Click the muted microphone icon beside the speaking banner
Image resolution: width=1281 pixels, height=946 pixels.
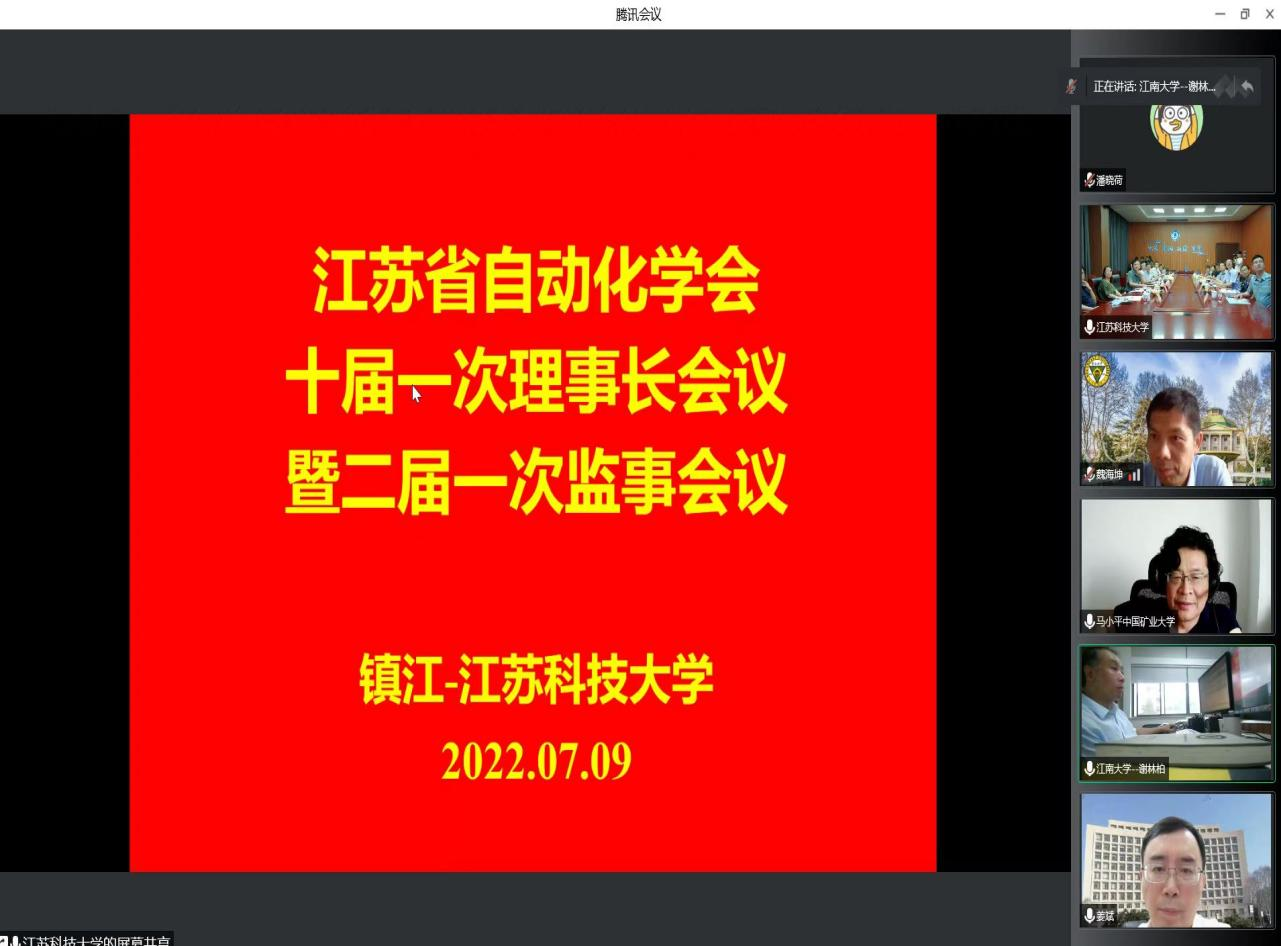point(1072,85)
